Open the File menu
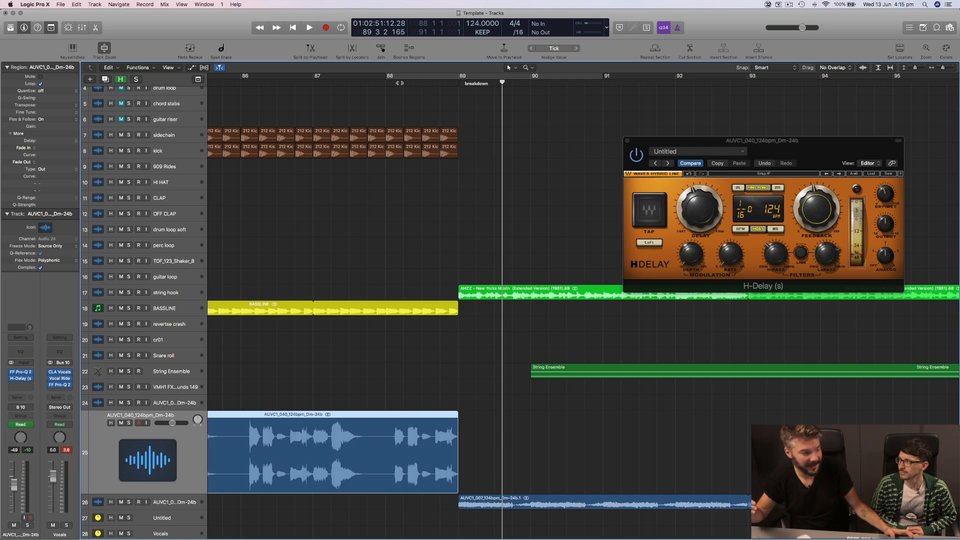Image resolution: width=960 pixels, height=540 pixels. (61, 4)
